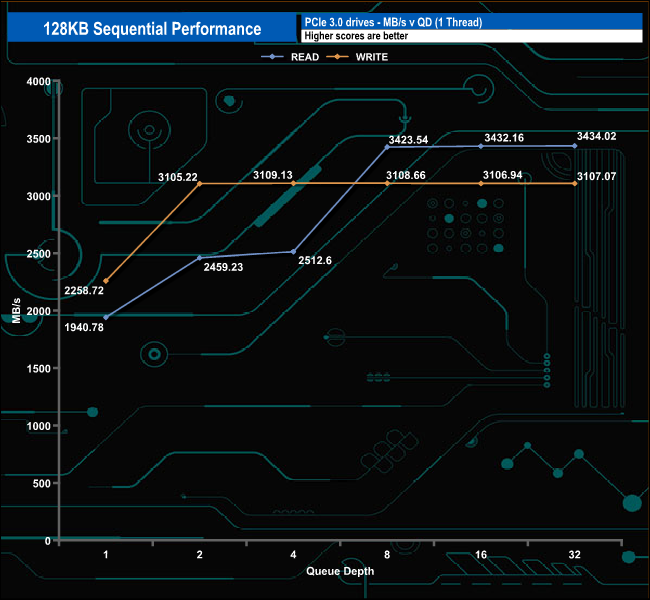
Task: Select the 3106.94 write data label
Action: pos(502,175)
